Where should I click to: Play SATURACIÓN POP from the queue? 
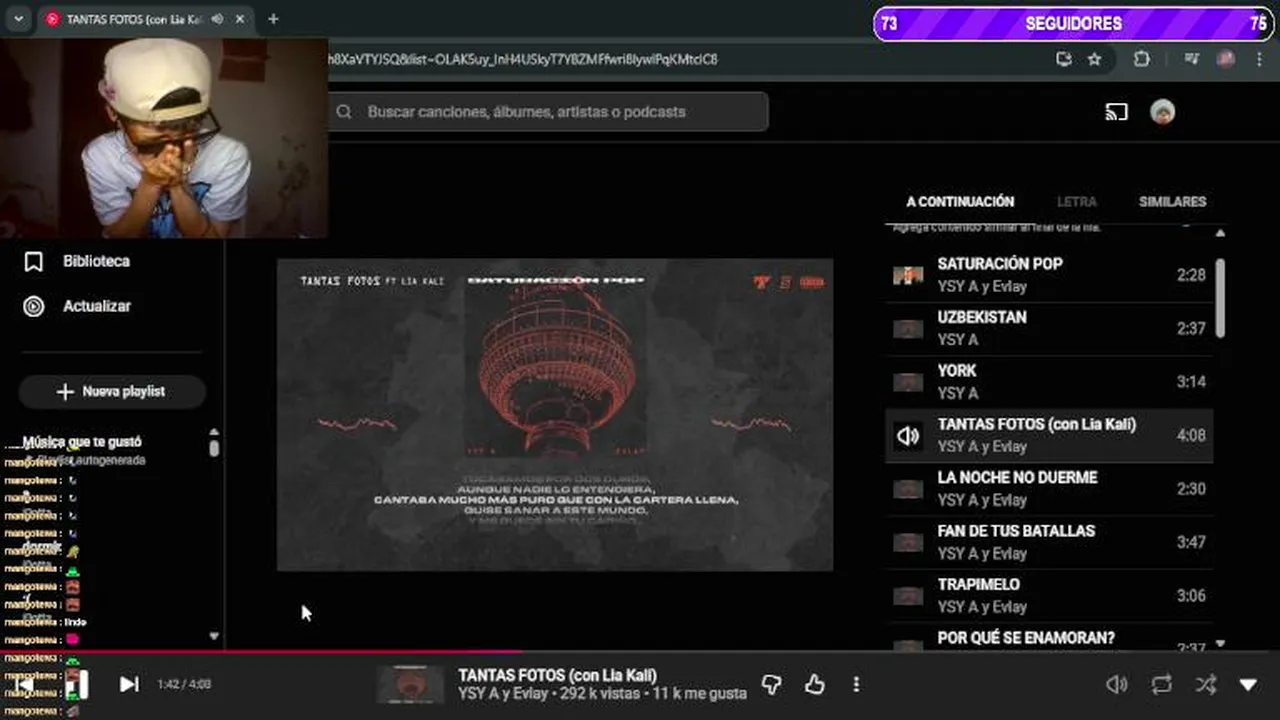tap(1049, 275)
